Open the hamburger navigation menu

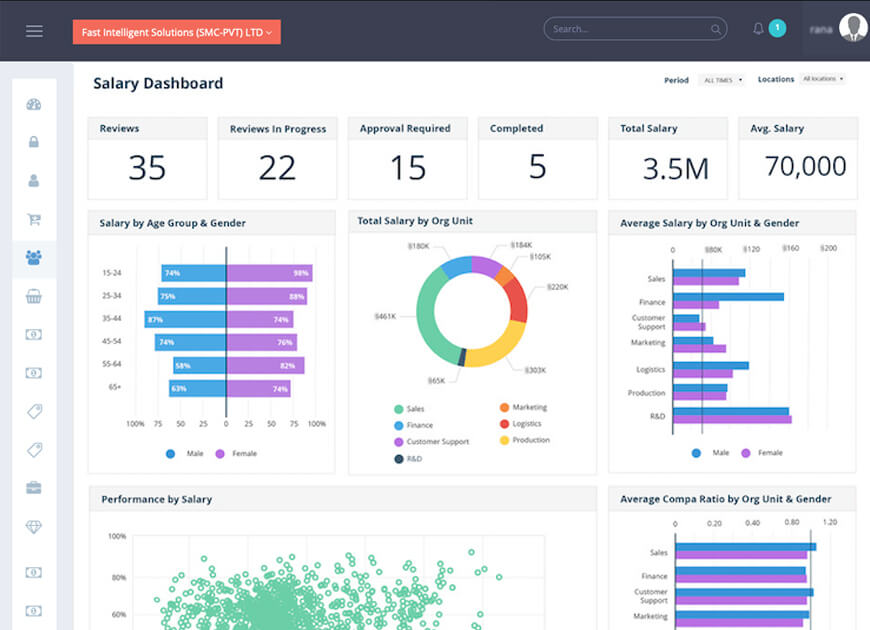click(34, 31)
